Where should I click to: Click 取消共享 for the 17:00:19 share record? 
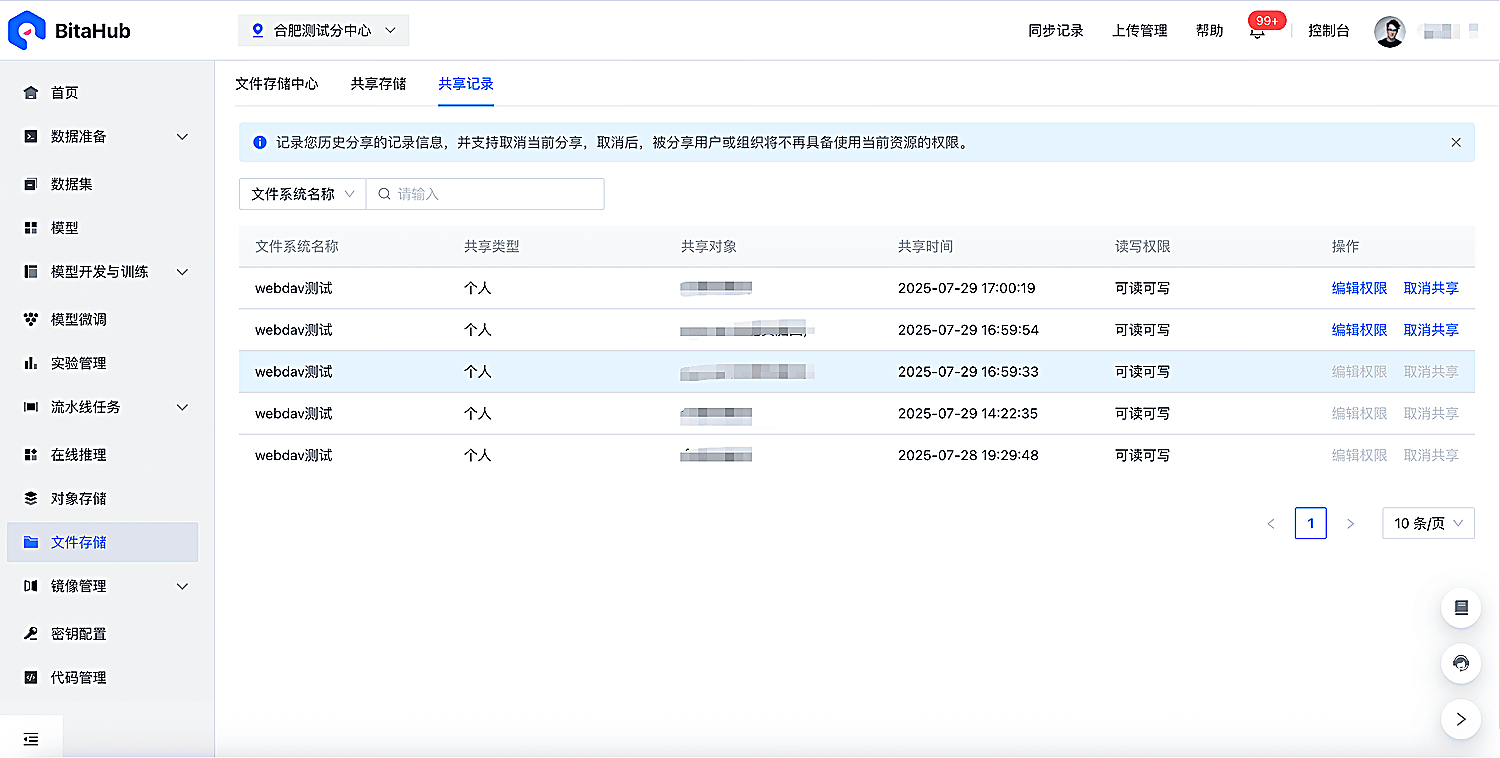1431,288
